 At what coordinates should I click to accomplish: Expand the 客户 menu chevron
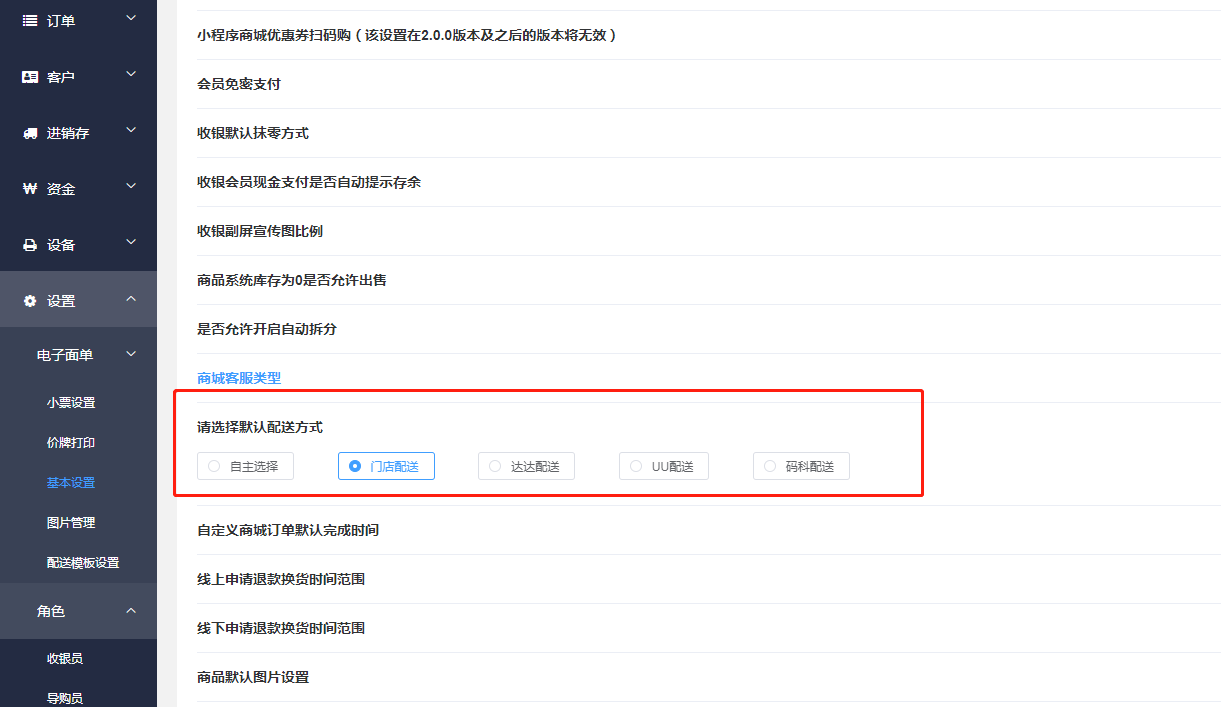[131, 74]
